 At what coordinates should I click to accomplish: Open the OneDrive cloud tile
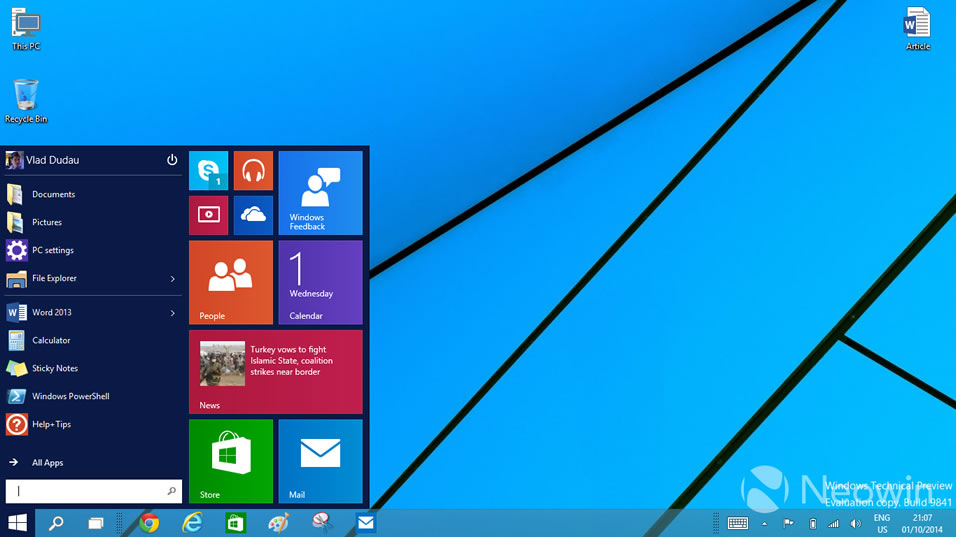(x=253, y=215)
